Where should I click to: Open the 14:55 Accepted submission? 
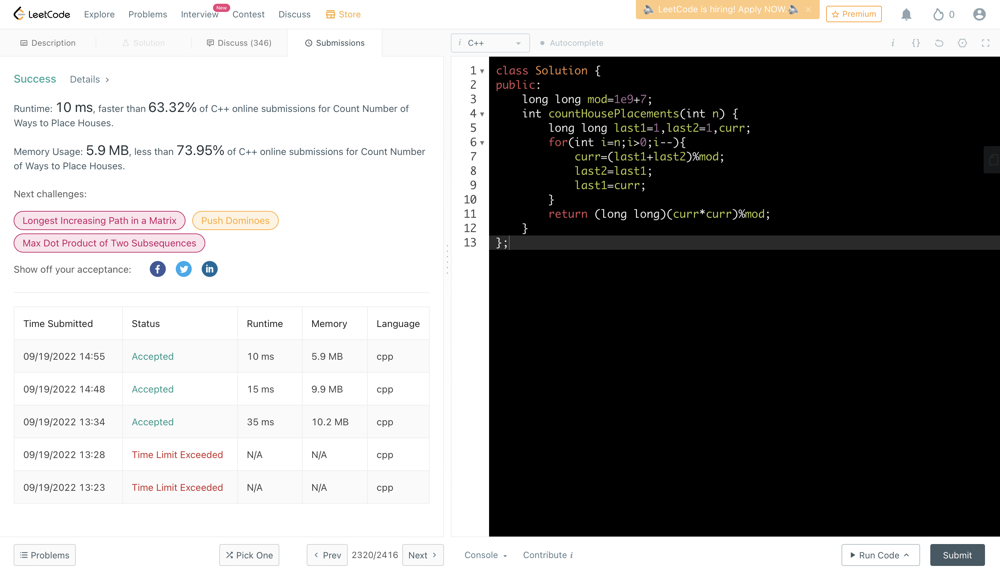(x=153, y=356)
